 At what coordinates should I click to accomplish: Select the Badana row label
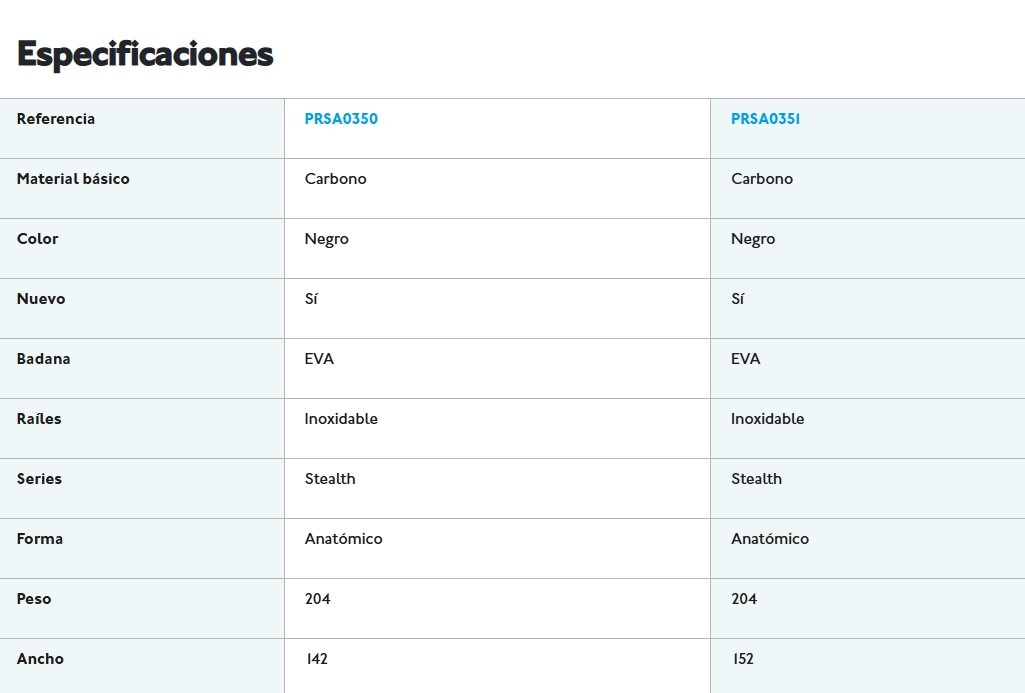tap(44, 359)
